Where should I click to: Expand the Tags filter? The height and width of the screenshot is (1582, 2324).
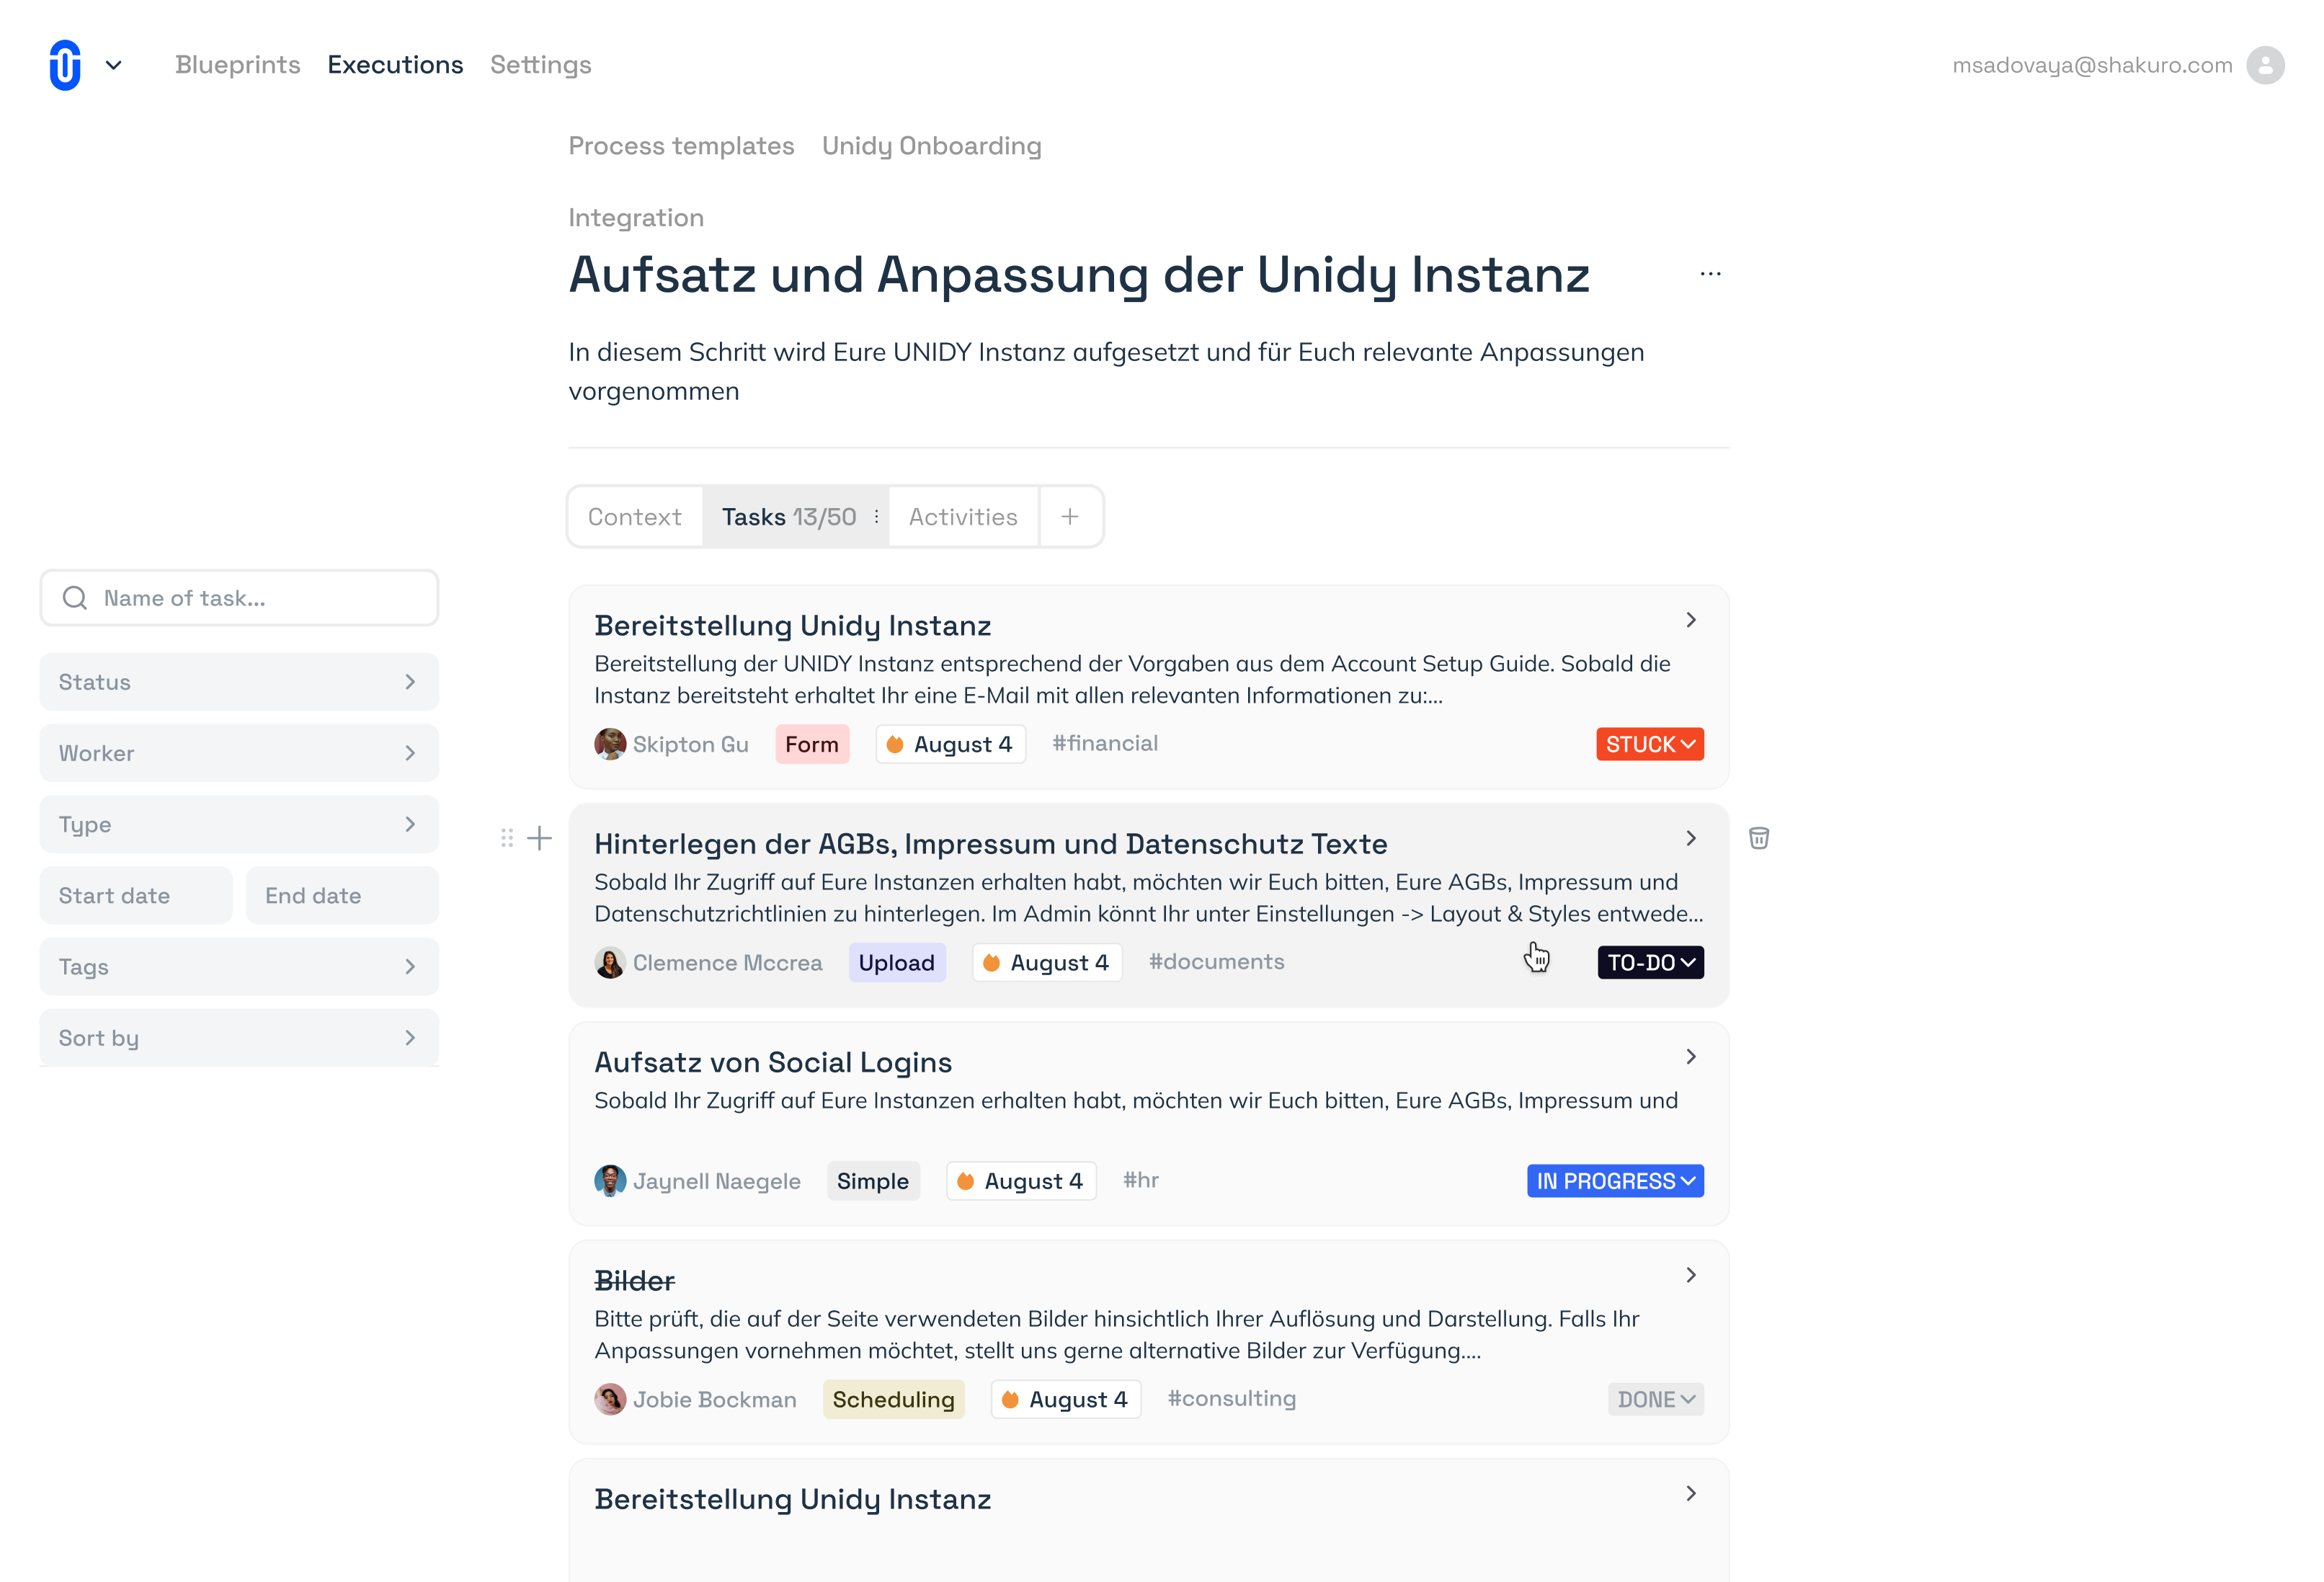[x=239, y=967]
